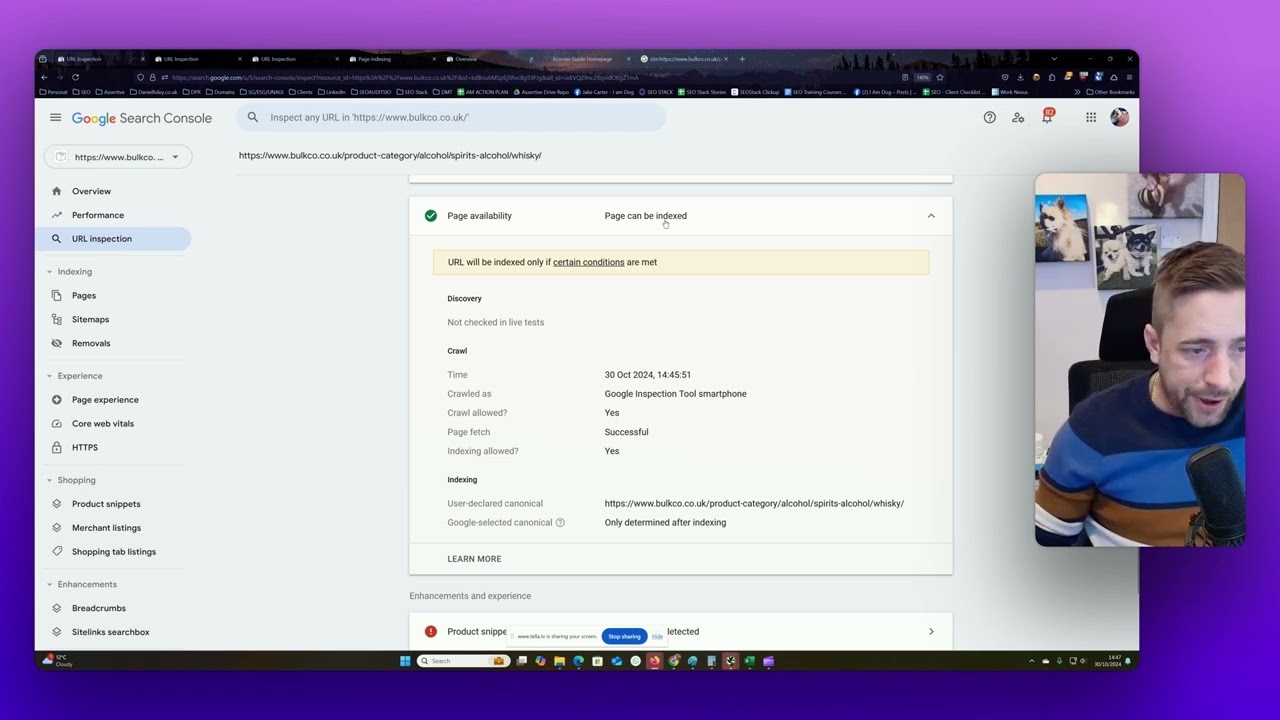1280x720 pixels.
Task: Click the magnifier icon in inspect bar
Action: (x=253, y=117)
